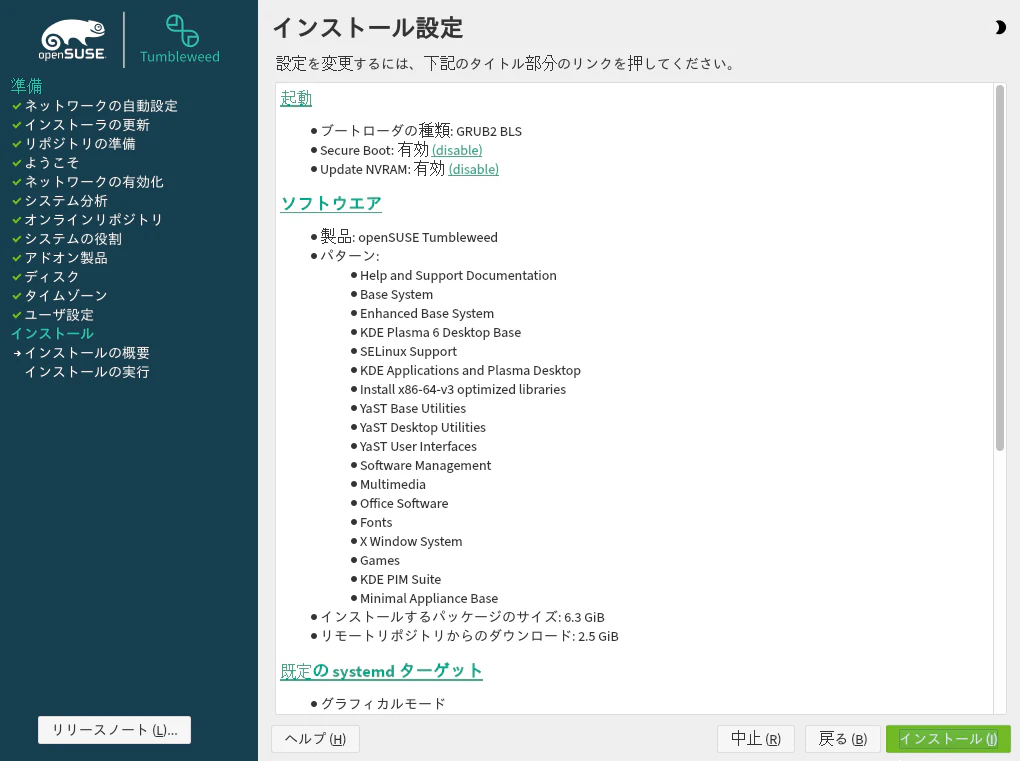Click the グラフィカルモード entry

383,704
